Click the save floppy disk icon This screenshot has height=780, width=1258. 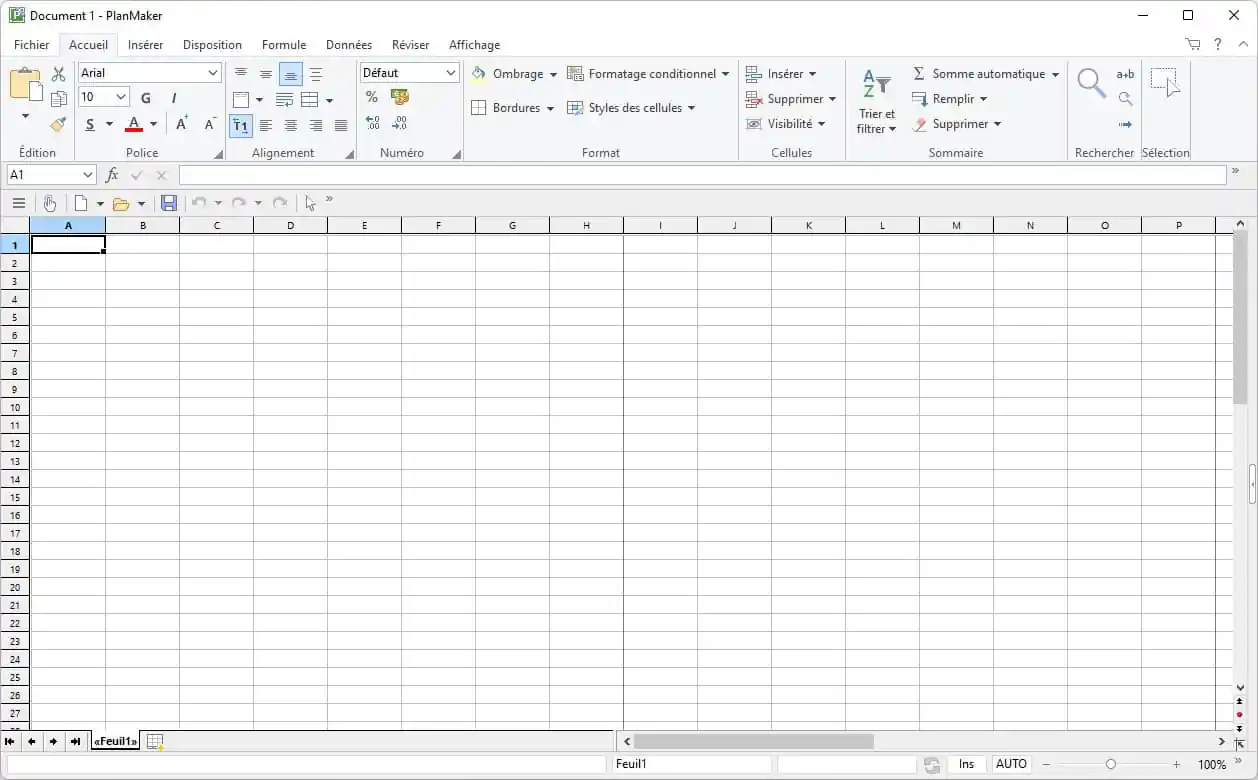tap(169, 203)
